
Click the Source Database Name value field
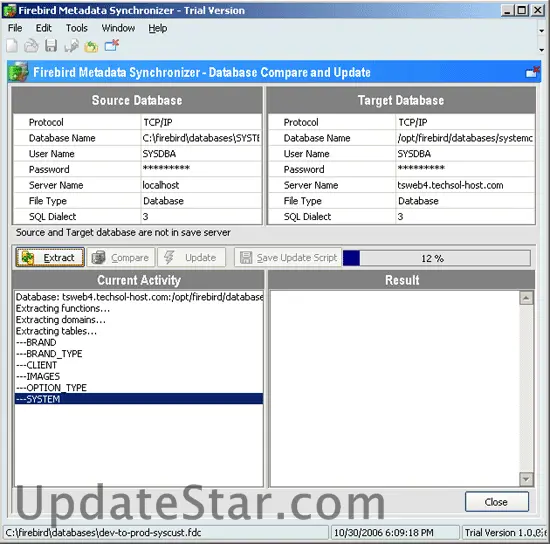pyautogui.click(x=201, y=138)
